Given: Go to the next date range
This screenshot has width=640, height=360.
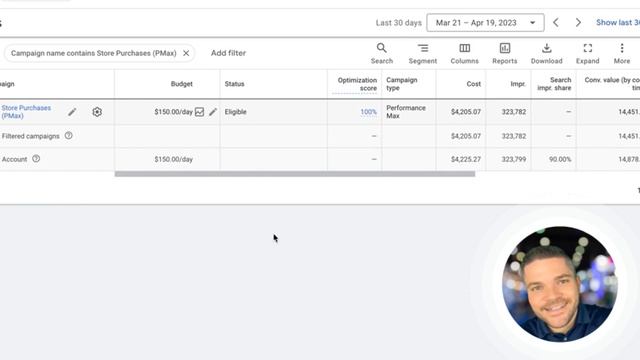Looking at the screenshot, I should (x=578, y=22).
